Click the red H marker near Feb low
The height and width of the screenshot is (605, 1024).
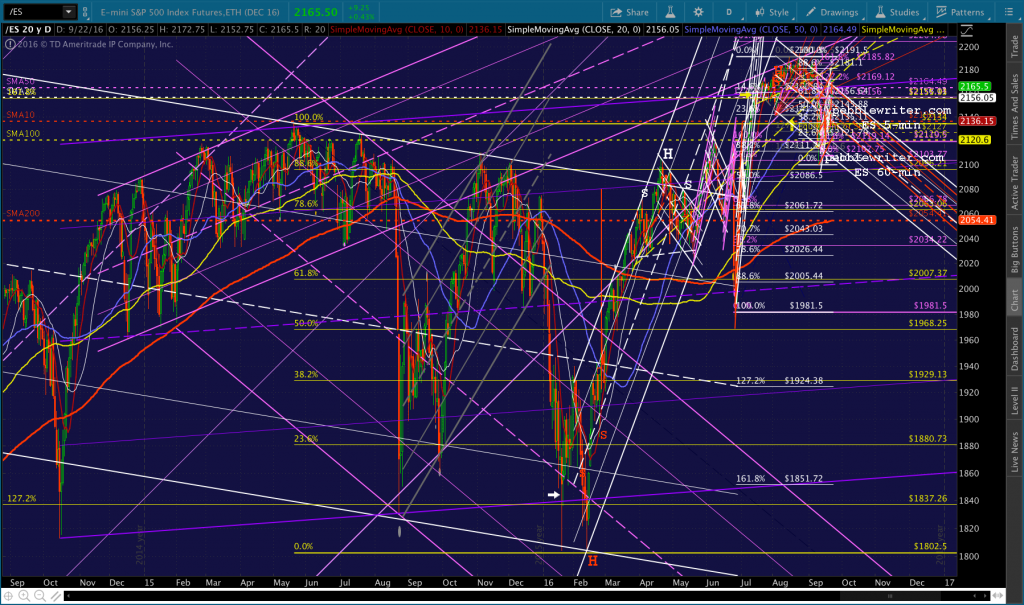click(592, 561)
